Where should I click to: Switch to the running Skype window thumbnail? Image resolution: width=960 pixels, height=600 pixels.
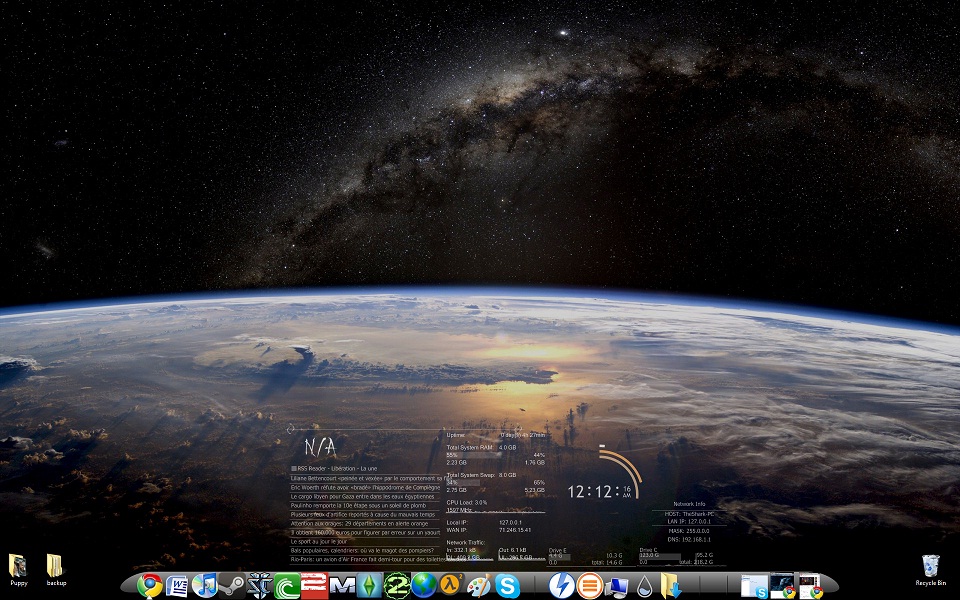pyautogui.click(x=754, y=586)
